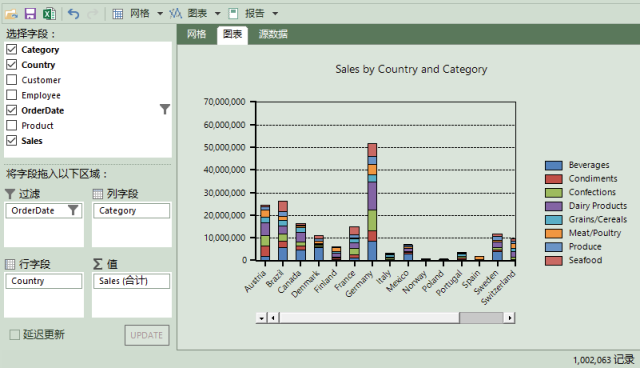Viewport: 640px width, 368px height.
Task: Expand the 报告 dropdown arrow in toolbar
Action: [276, 14]
